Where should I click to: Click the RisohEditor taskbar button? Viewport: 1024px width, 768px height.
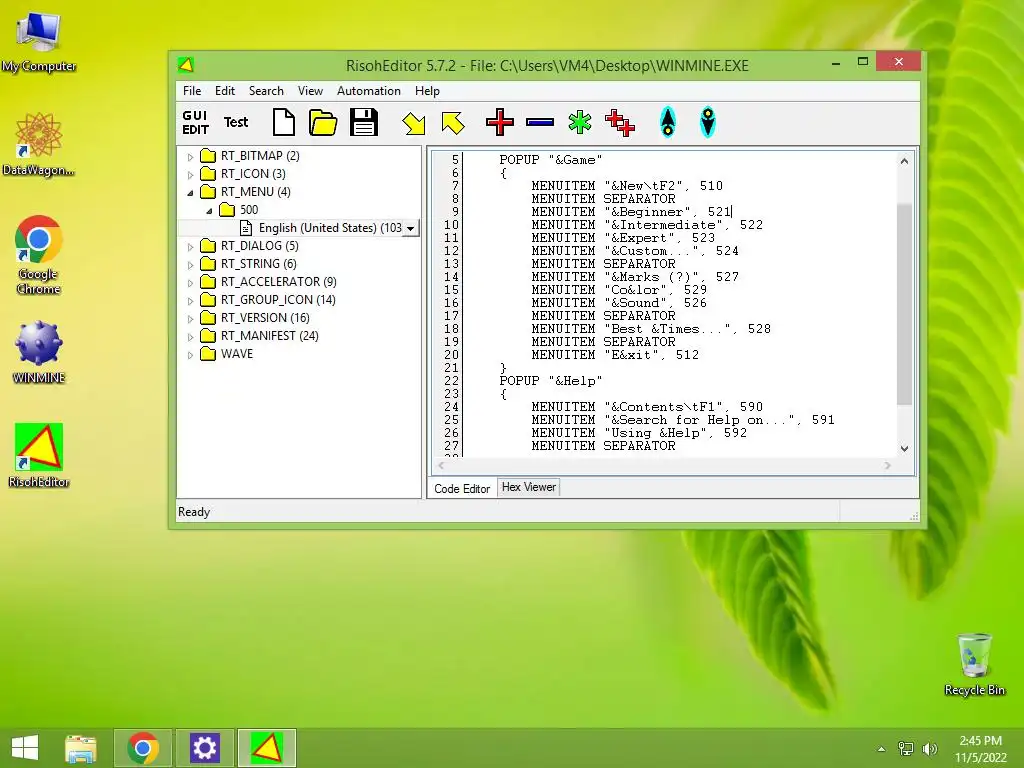266,748
